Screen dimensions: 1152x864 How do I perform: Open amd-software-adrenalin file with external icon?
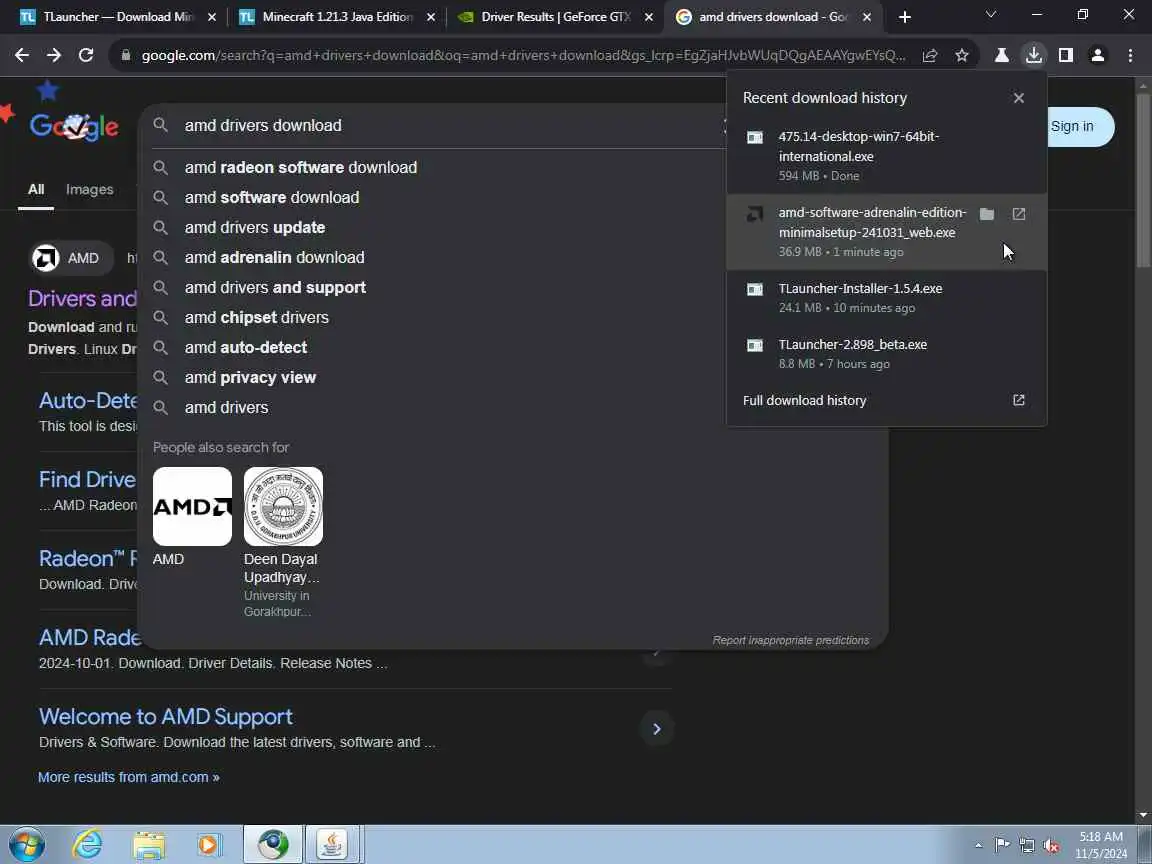(1019, 214)
